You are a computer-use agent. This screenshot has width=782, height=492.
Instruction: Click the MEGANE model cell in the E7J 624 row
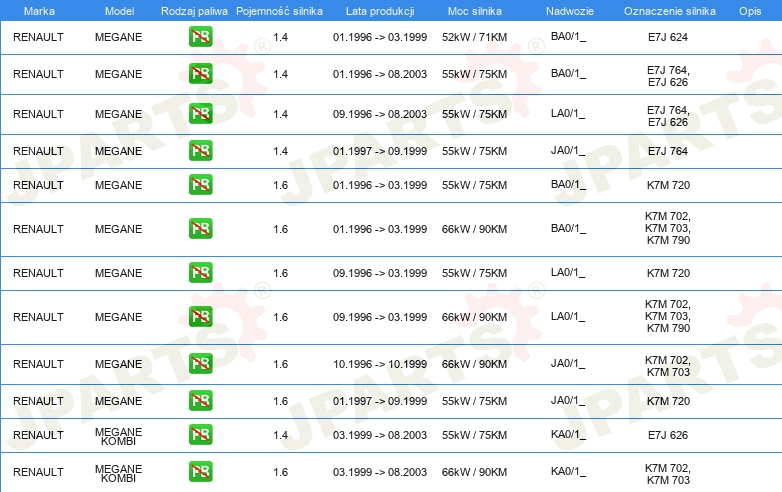(x=119, y=37)
